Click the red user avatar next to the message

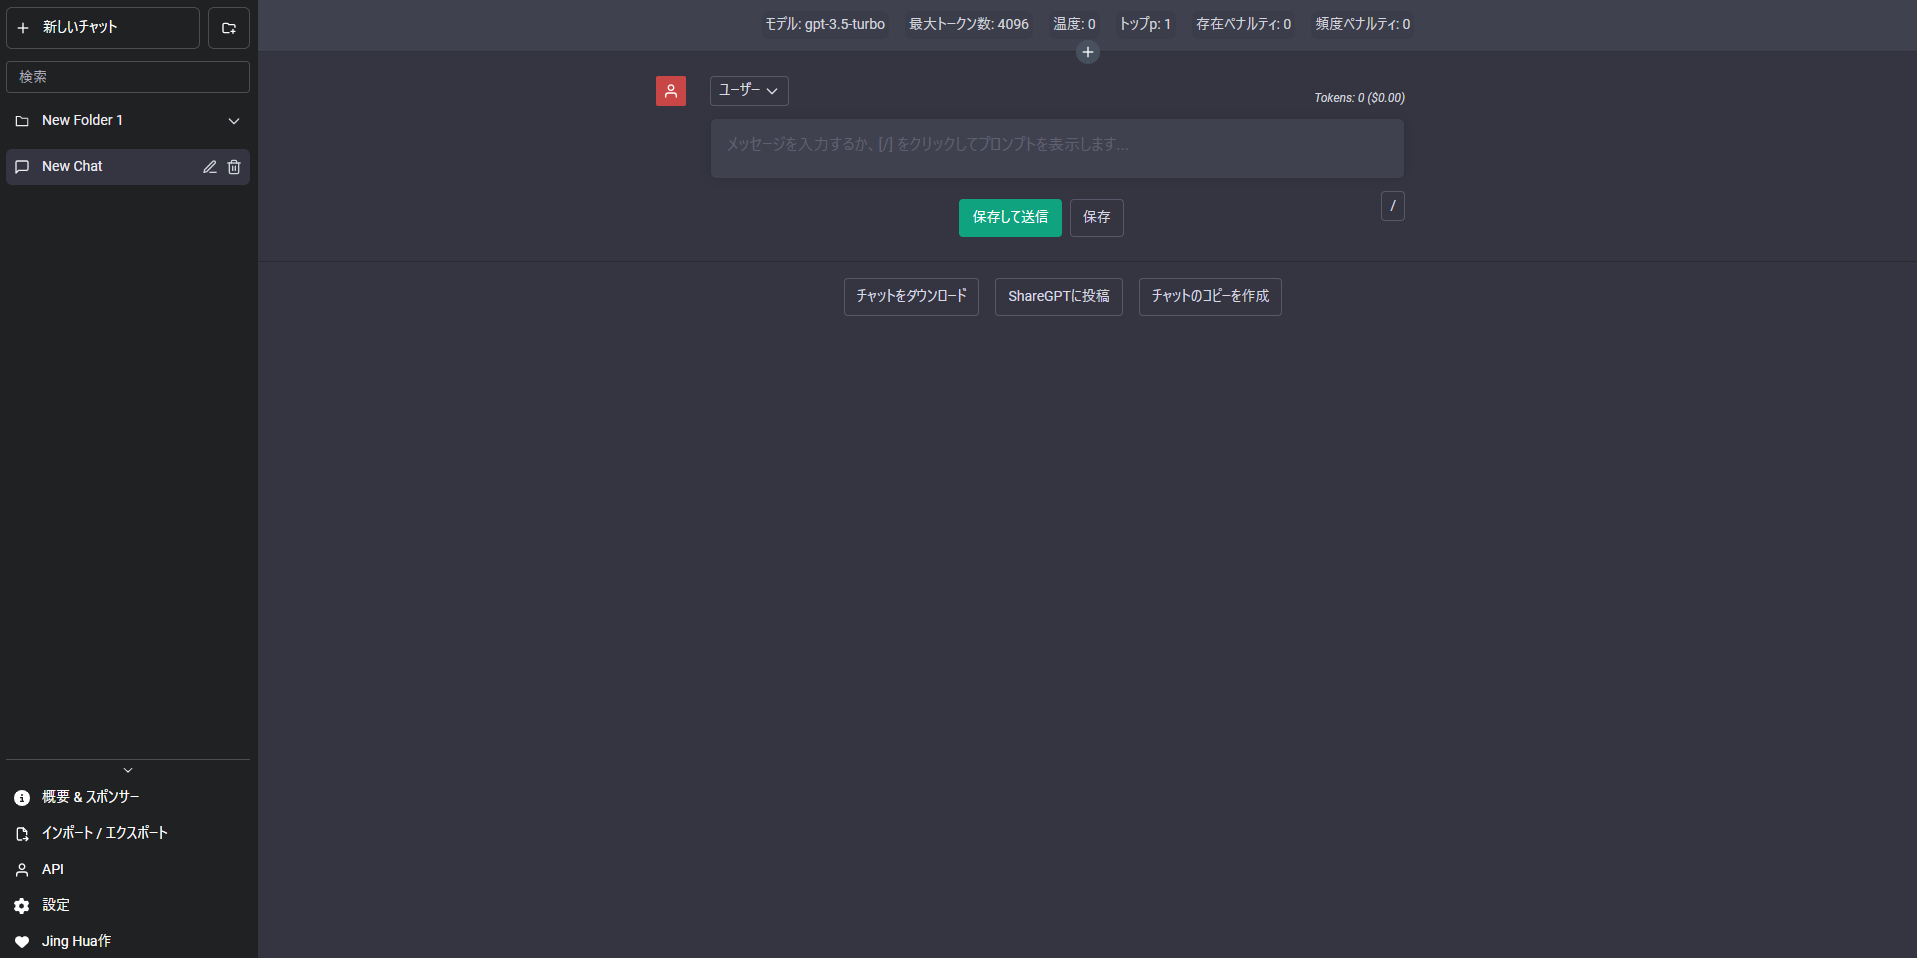click(671, 91)
